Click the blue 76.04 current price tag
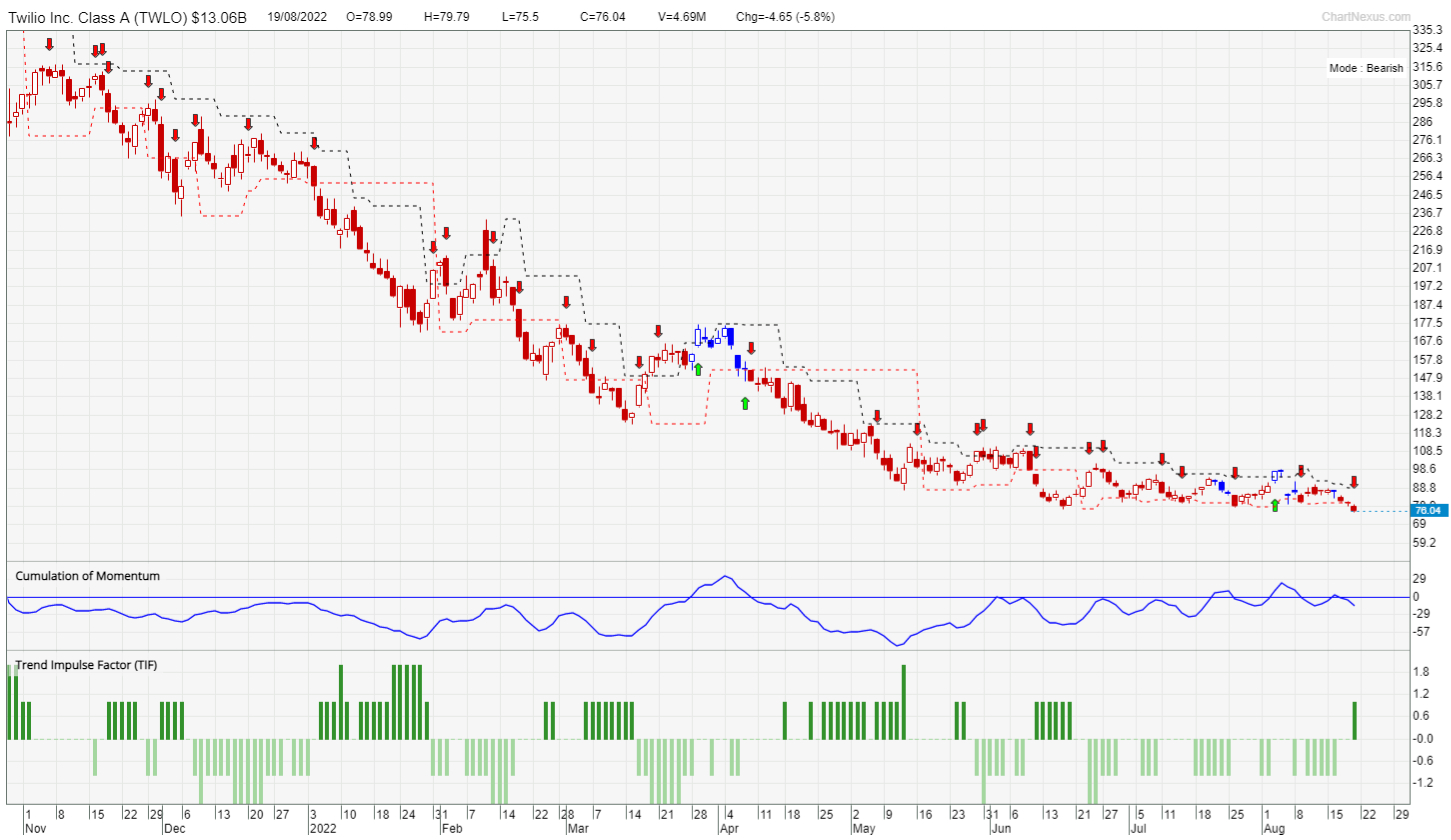Image resolution: width=1451 pixels, height=840 pixels. click(x=1430, y=511)
